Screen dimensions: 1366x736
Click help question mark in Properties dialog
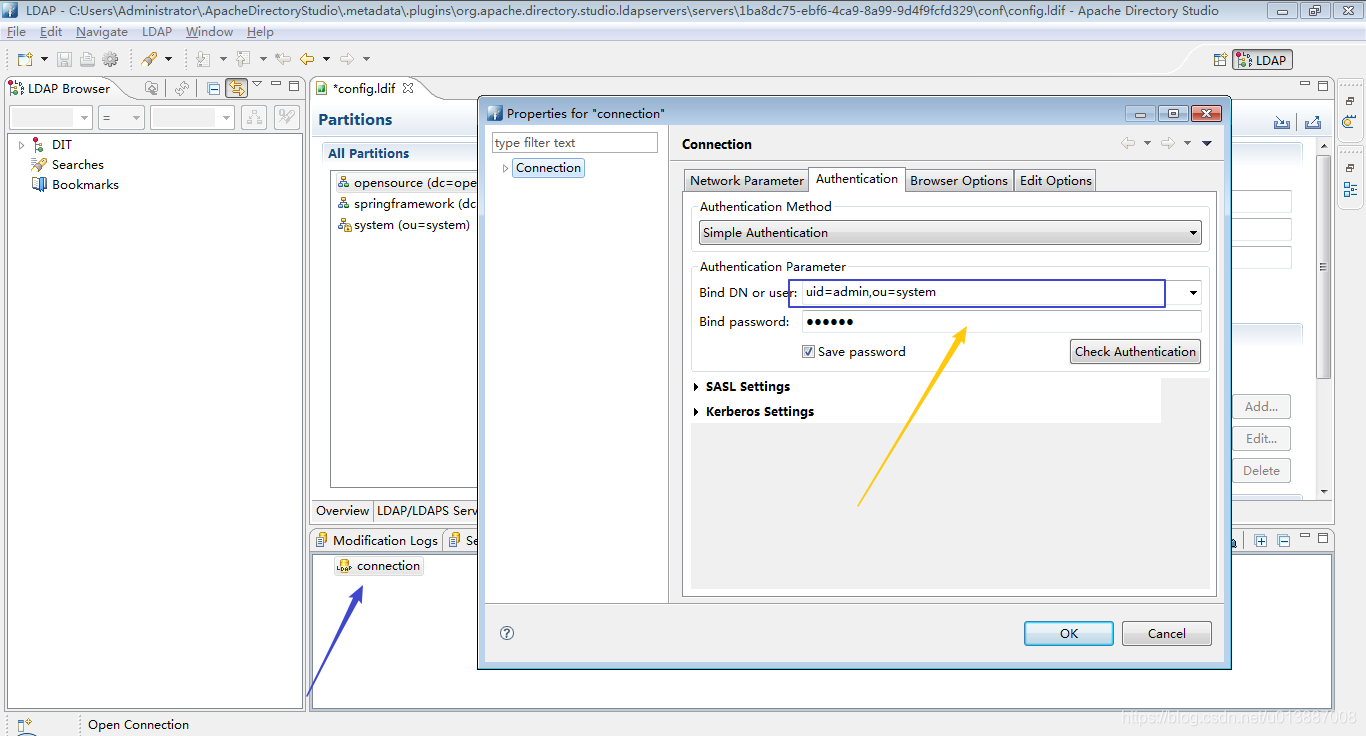507,633
